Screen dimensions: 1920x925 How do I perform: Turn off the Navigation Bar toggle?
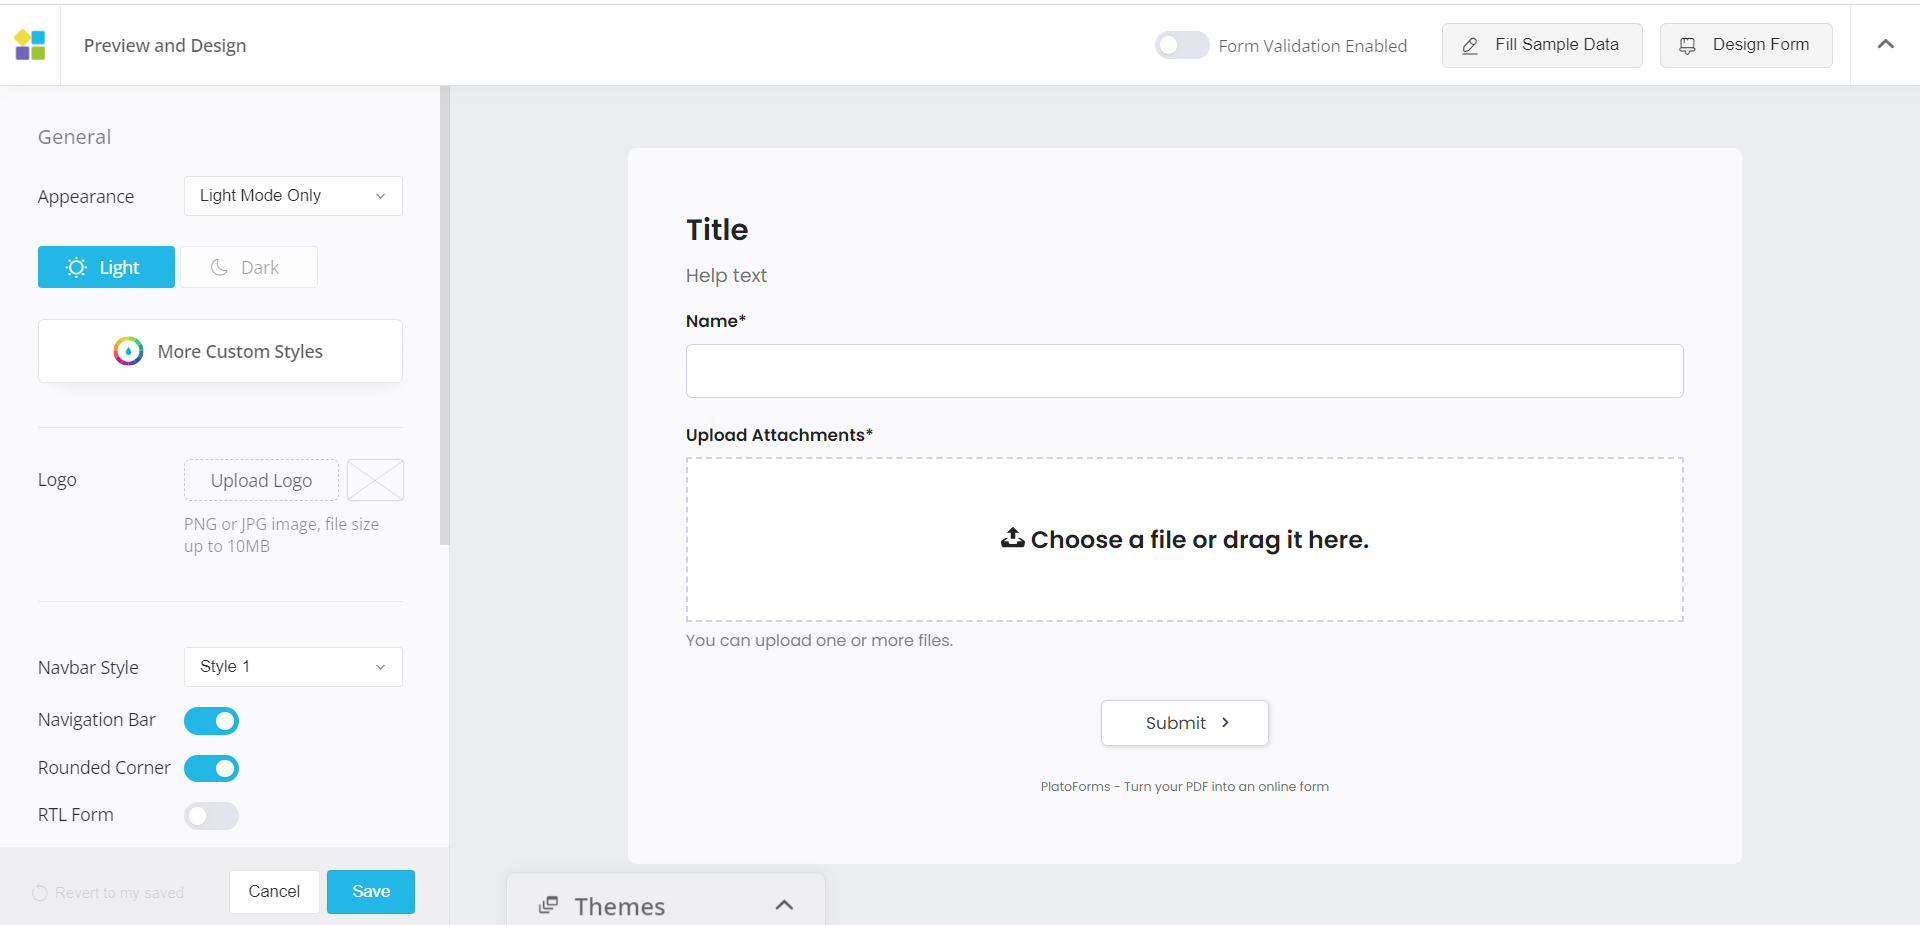pyautogui.click(x=211, y=721)
